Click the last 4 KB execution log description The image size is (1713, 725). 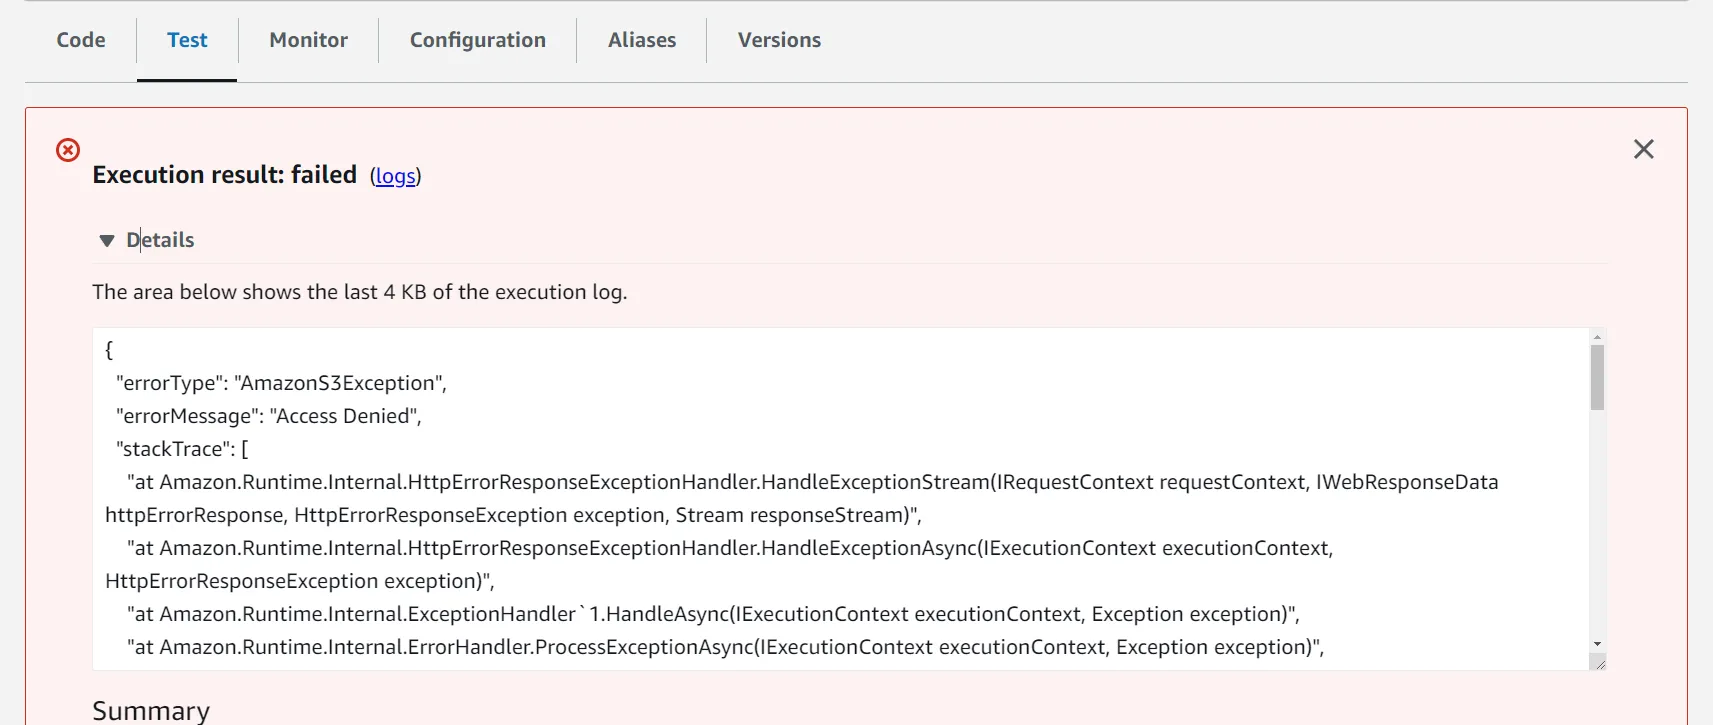(359, 291)
